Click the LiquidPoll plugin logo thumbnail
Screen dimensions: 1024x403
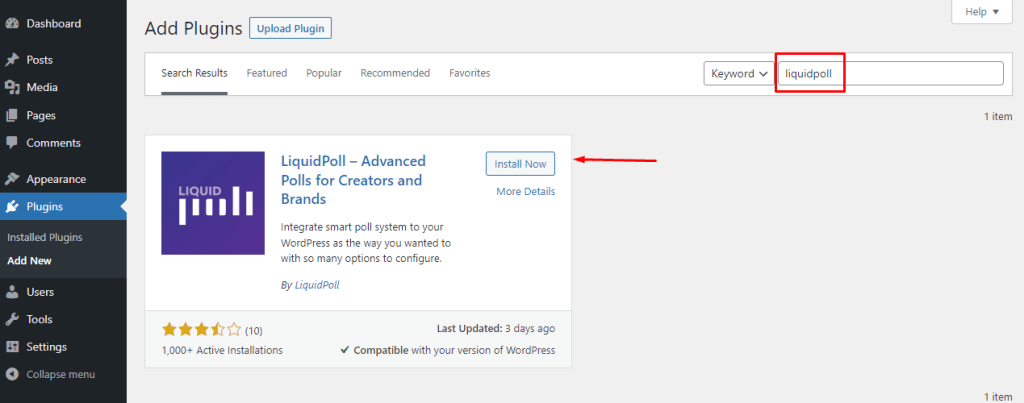(213, 203)
